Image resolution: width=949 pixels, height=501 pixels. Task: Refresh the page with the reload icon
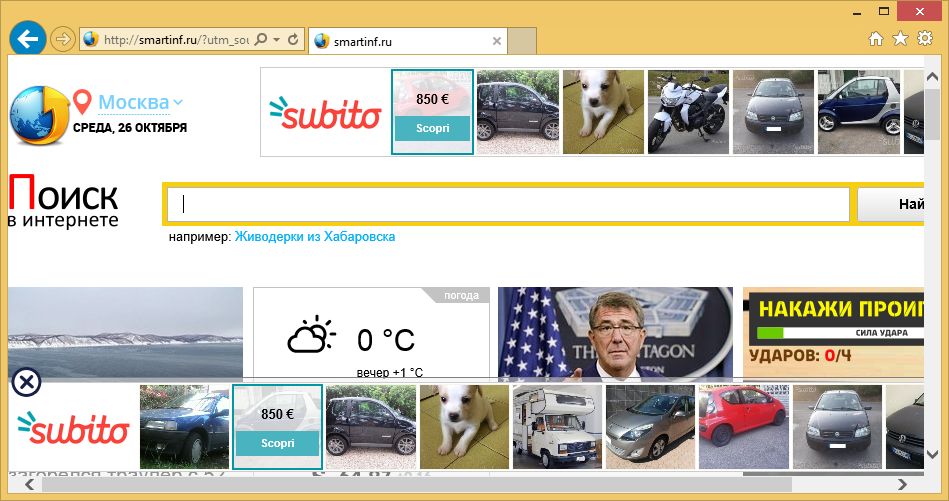coord(293,40)
